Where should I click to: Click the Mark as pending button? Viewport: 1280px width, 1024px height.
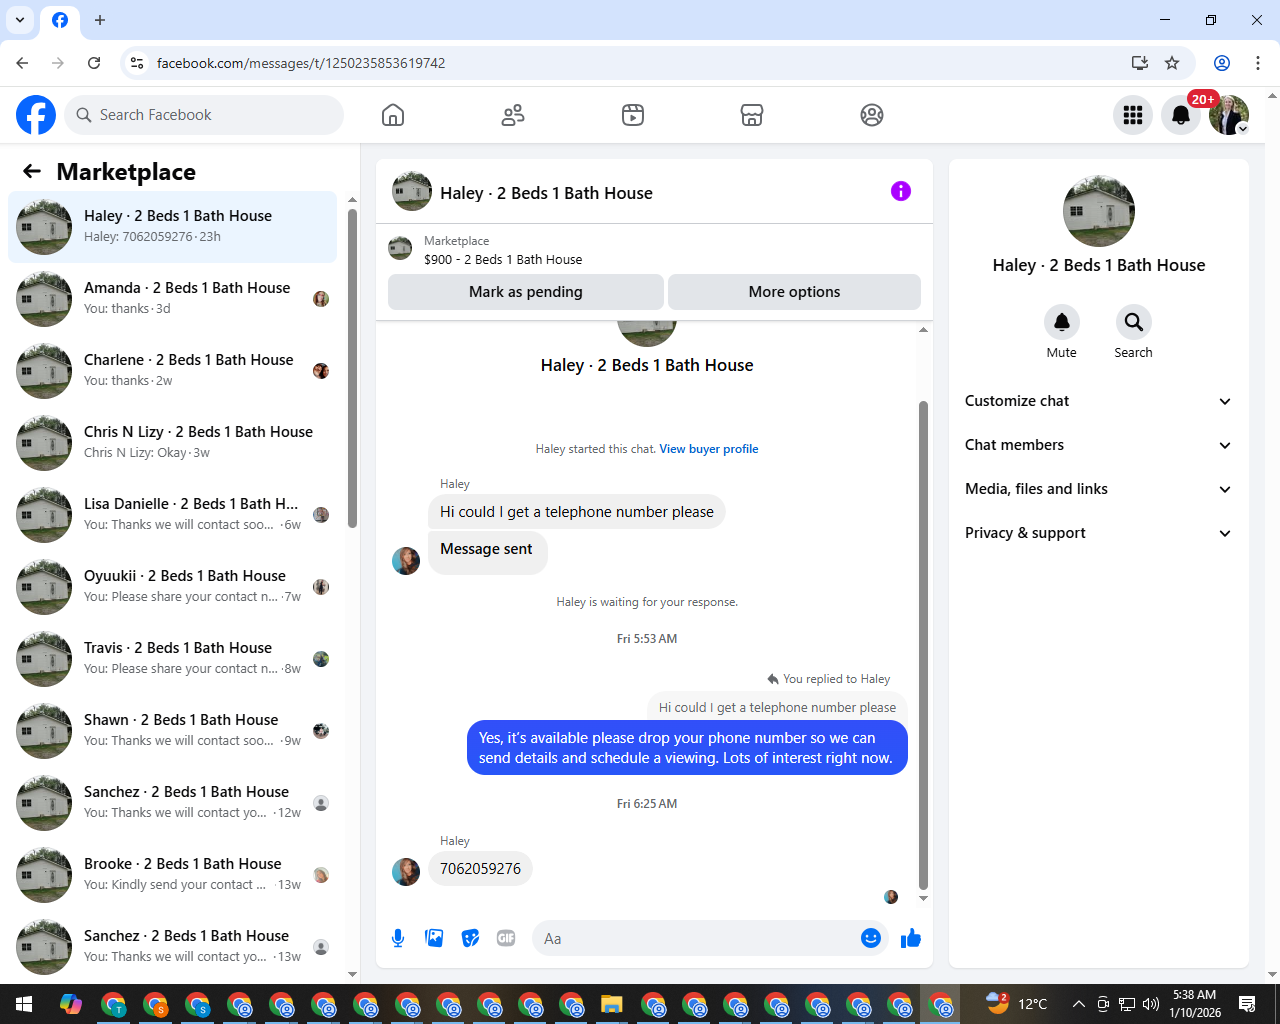click(526, 292)
